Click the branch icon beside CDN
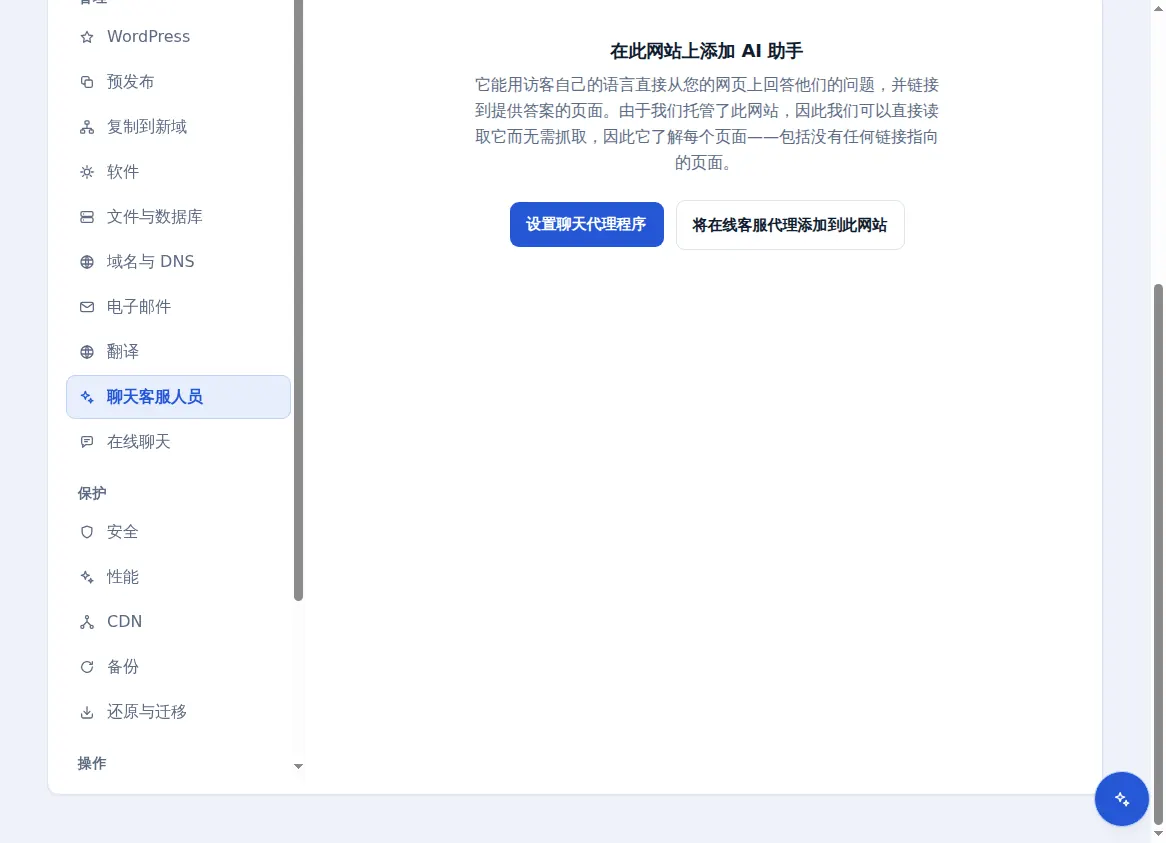This screenshot has width=1166, height=843. pyautogui.click(x=87, y=622)
